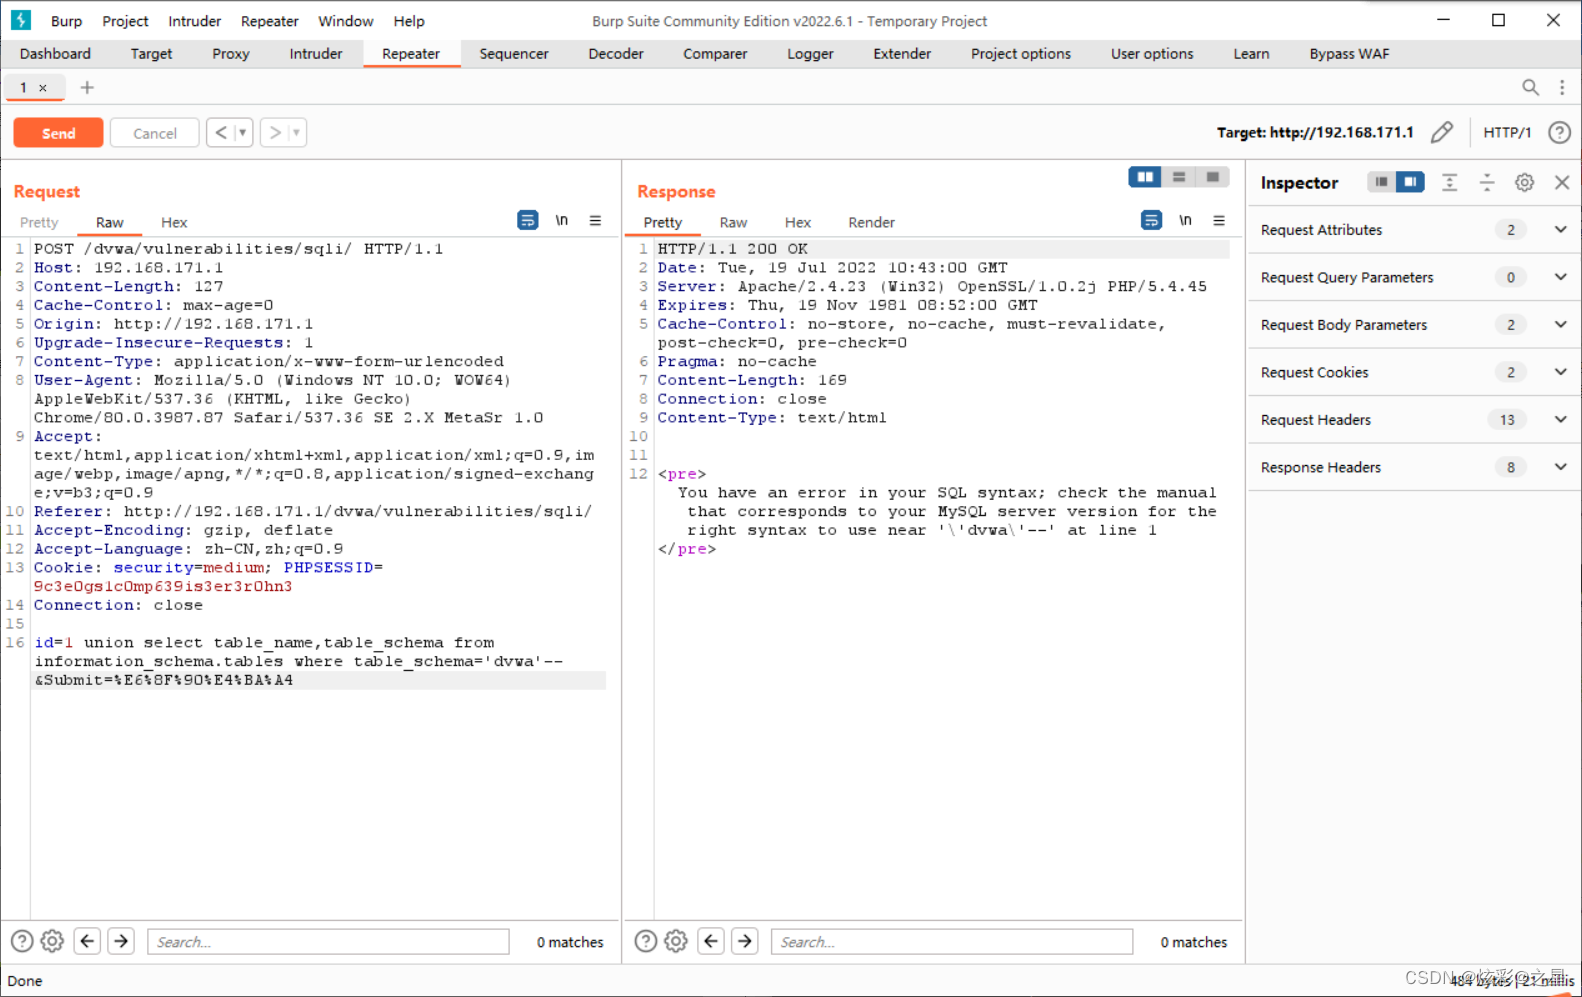Focus the Request search field
The image size is (1582, 997).
(x=328, y=942)
